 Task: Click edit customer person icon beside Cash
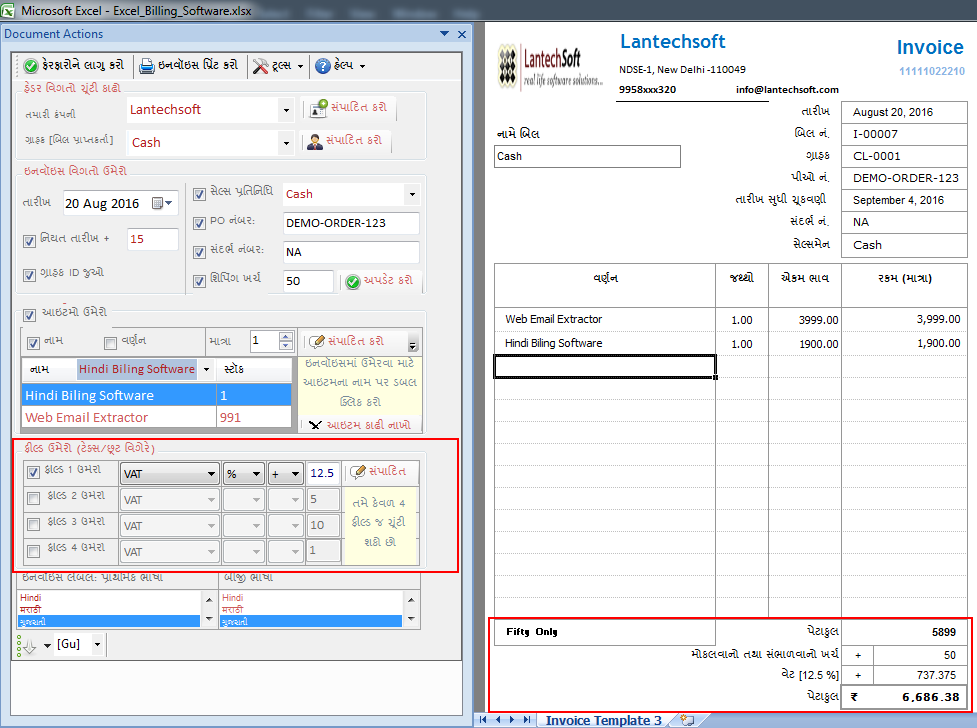315,141
